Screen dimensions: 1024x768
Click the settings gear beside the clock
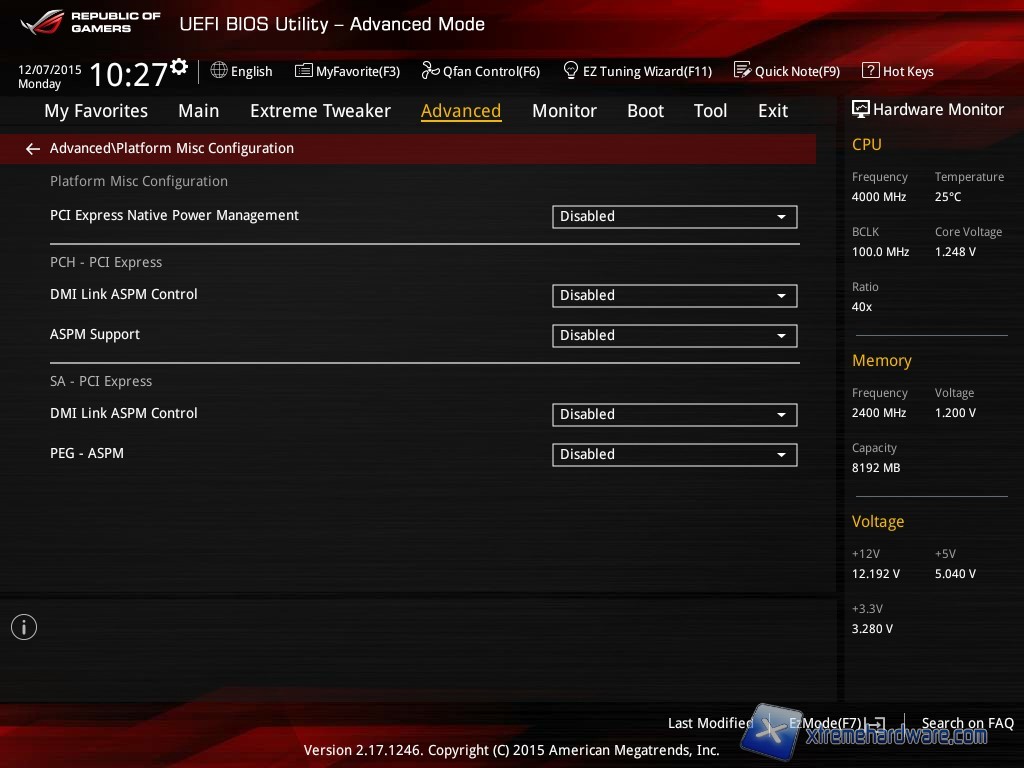[x=179, y=67]
